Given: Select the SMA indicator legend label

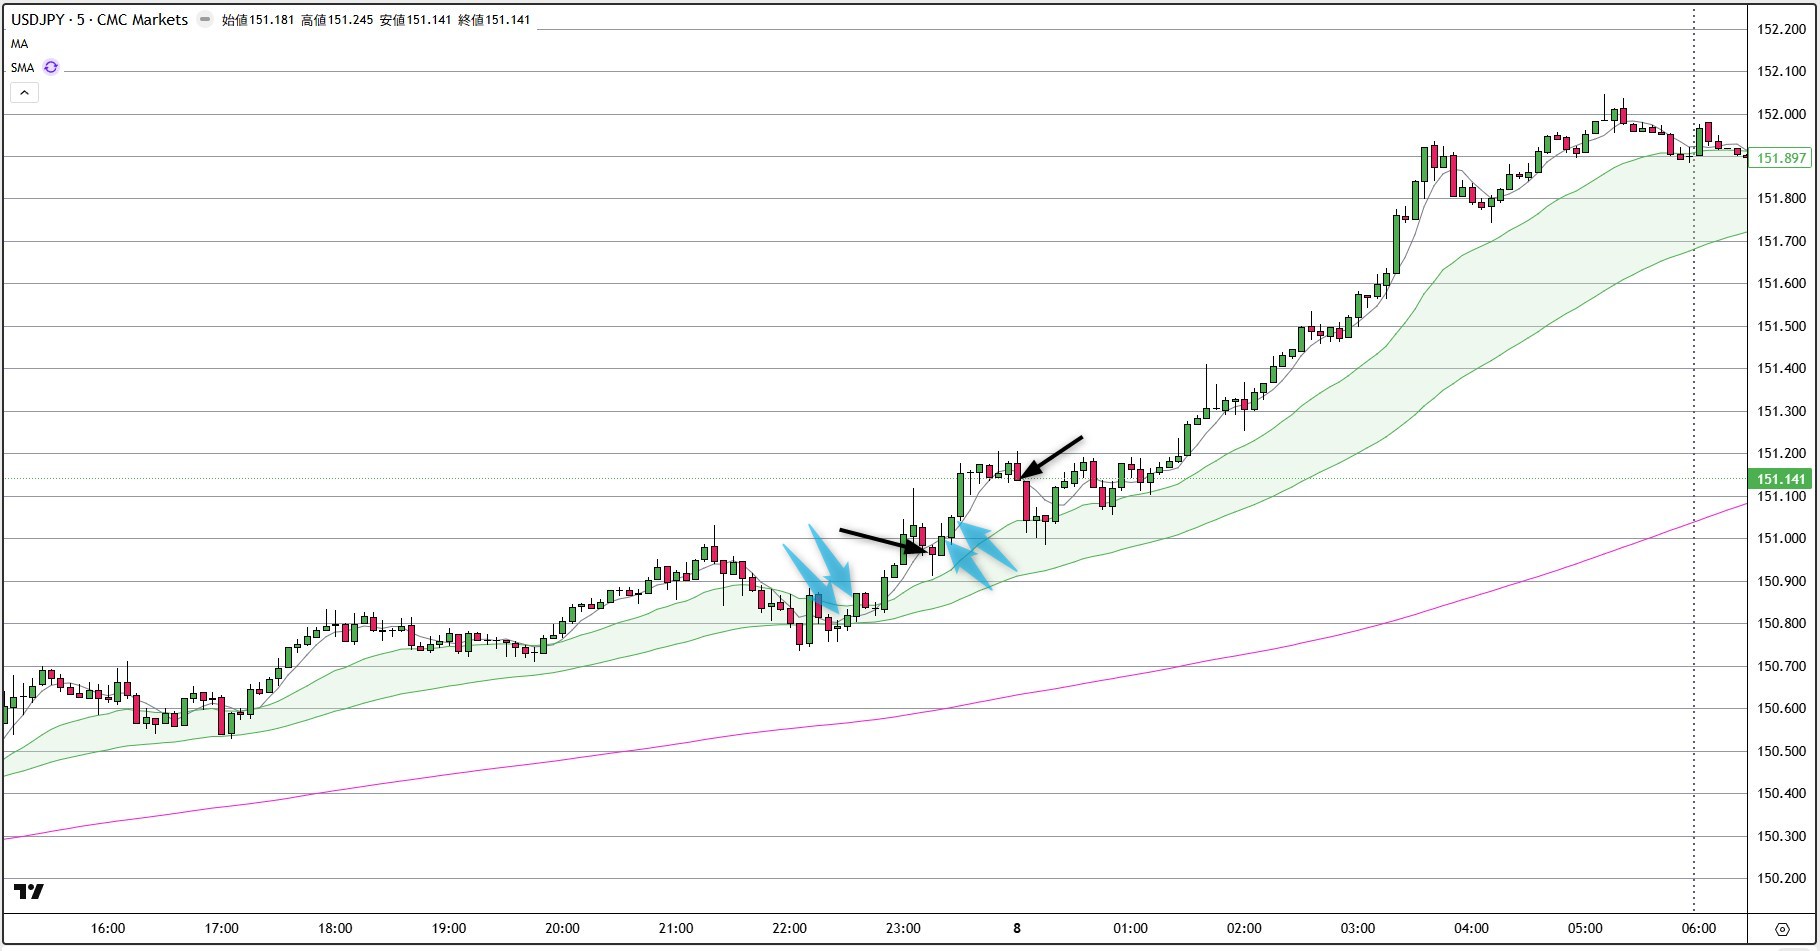Looking at the screenshot, I should tap(22, 68).
